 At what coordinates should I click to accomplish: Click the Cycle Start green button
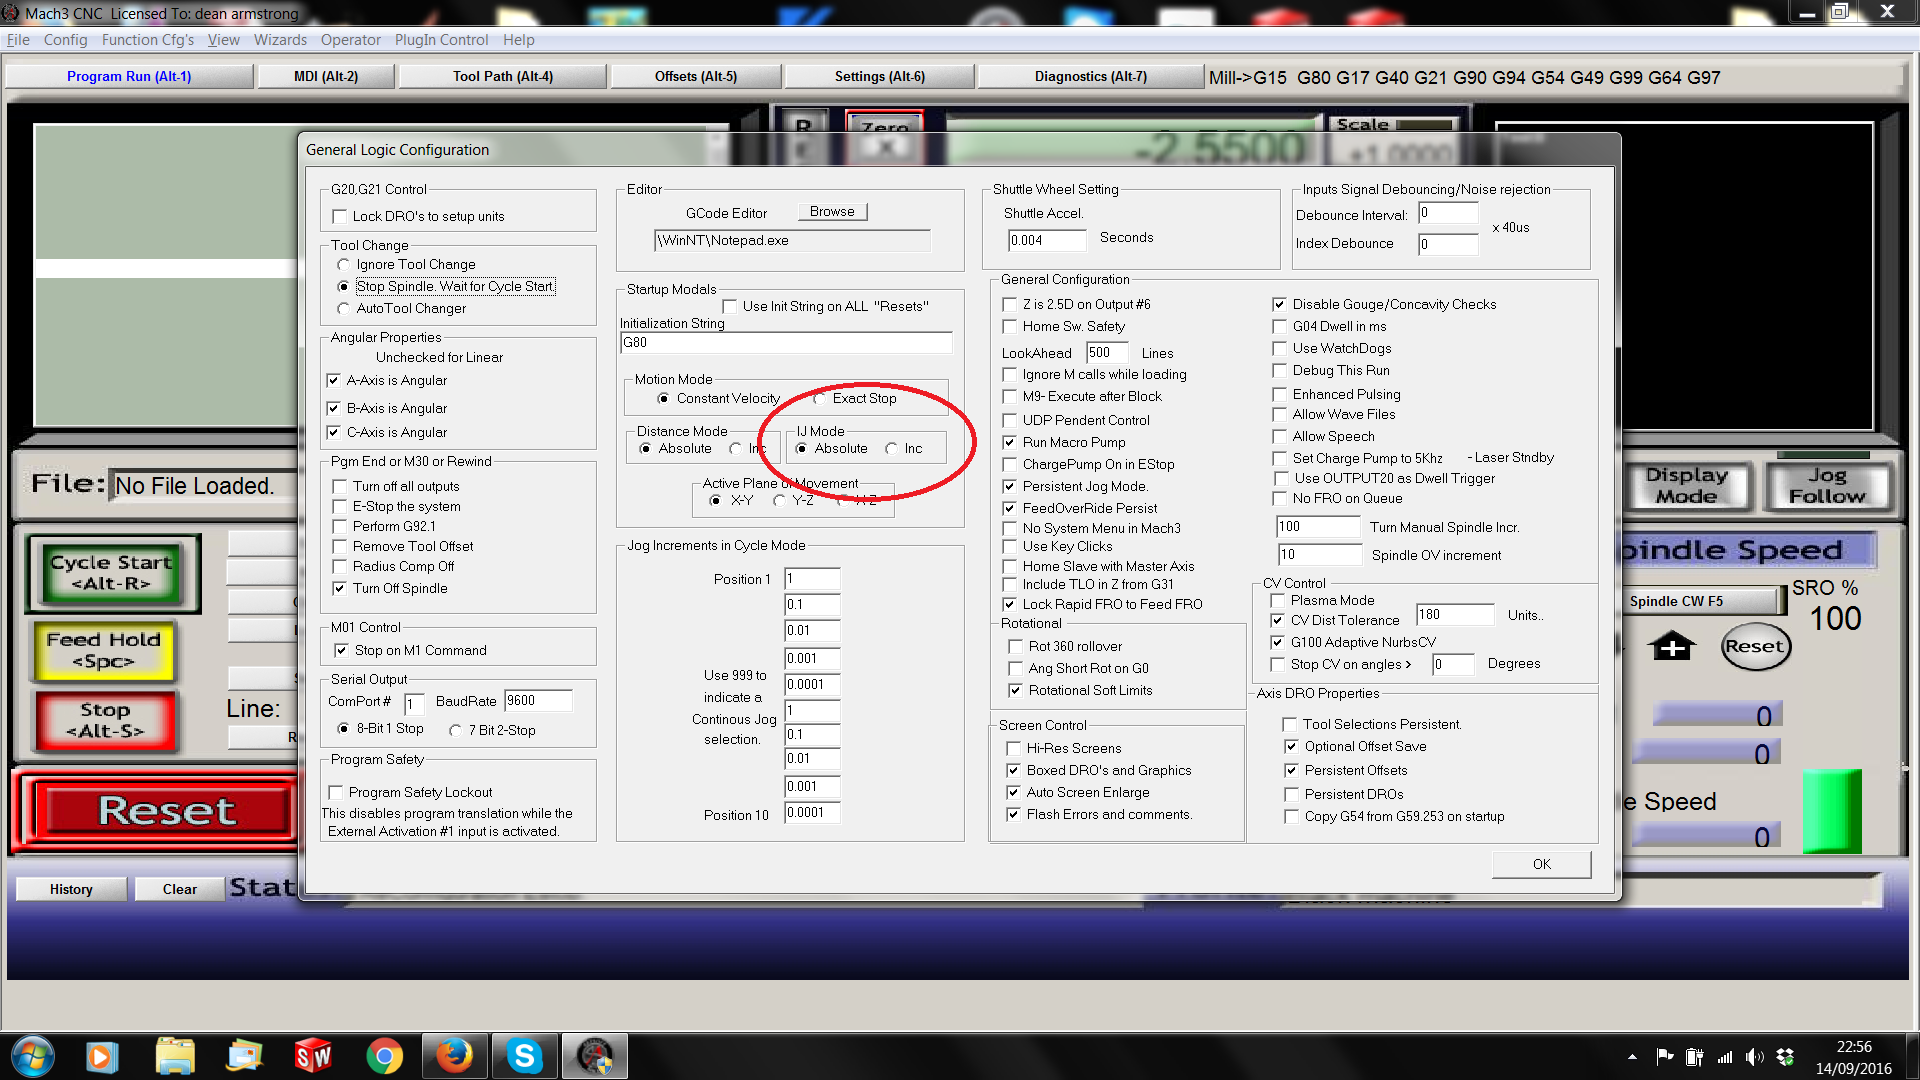[112, 573]
